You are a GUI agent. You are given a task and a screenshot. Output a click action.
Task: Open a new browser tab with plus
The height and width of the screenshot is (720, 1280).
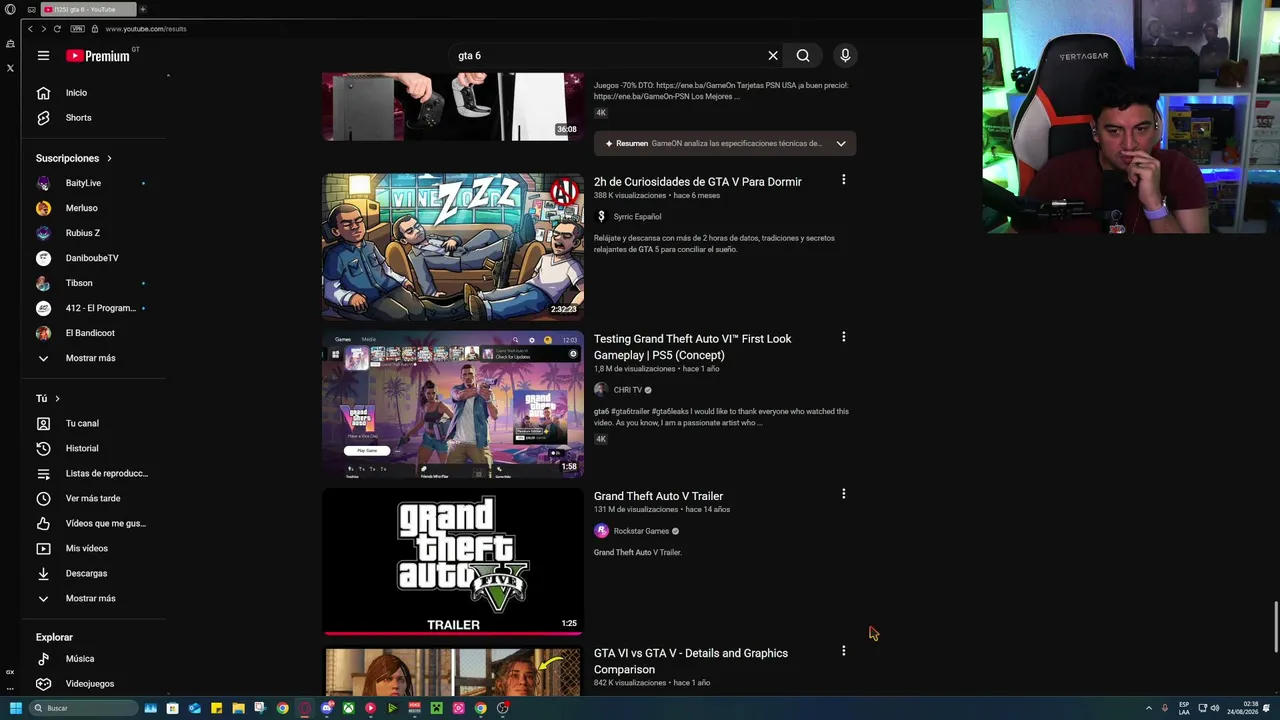tap(142, 9)
